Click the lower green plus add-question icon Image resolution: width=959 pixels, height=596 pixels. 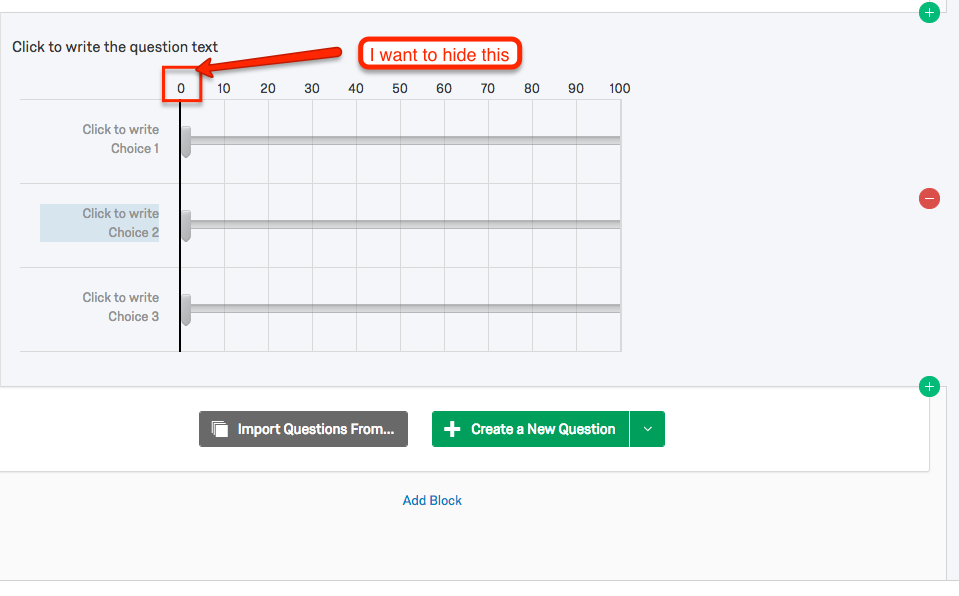click(x=929, y=386)
